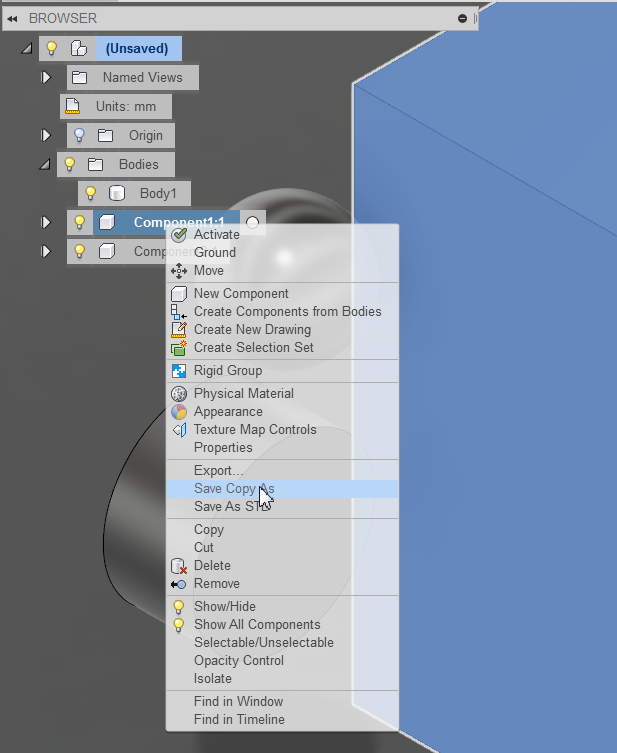Toggle visibility bulb of the Unsaved root

pyautogui.click(x=51, y=49)
